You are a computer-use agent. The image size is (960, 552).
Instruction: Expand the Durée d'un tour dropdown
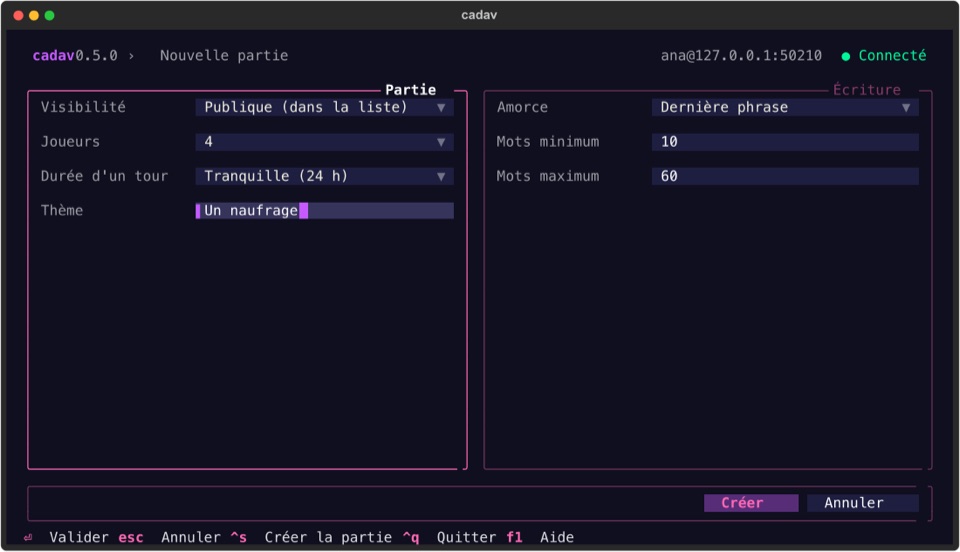(x=324, y=176)
